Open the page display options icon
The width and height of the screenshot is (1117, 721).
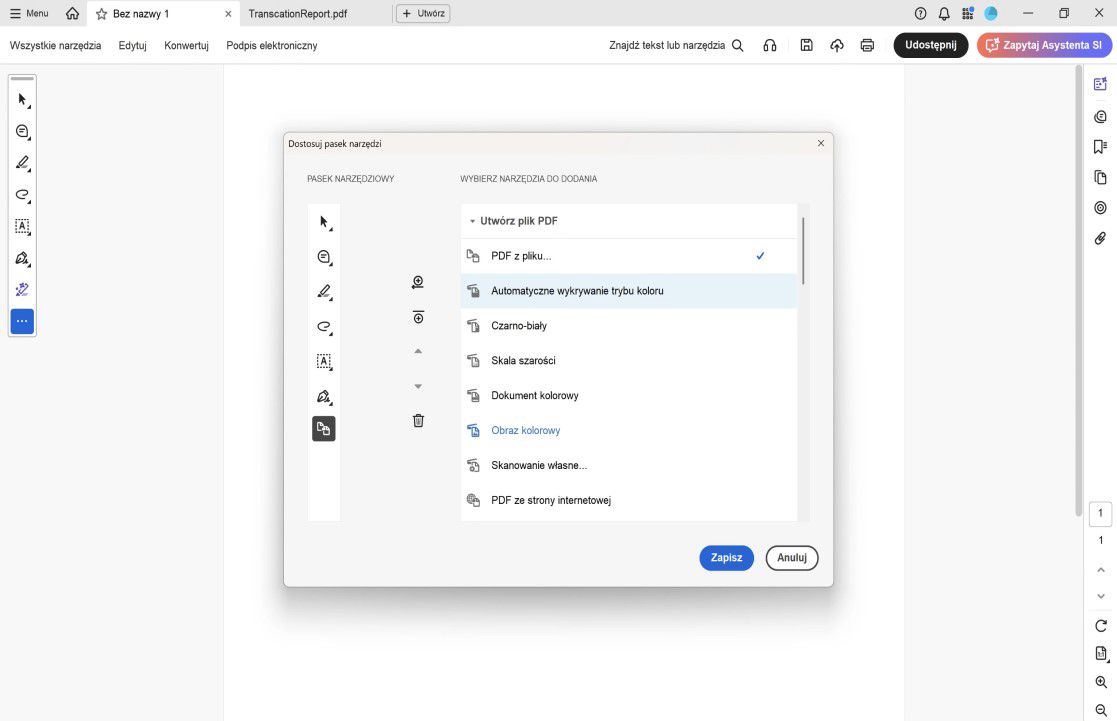coord(1101,653)
